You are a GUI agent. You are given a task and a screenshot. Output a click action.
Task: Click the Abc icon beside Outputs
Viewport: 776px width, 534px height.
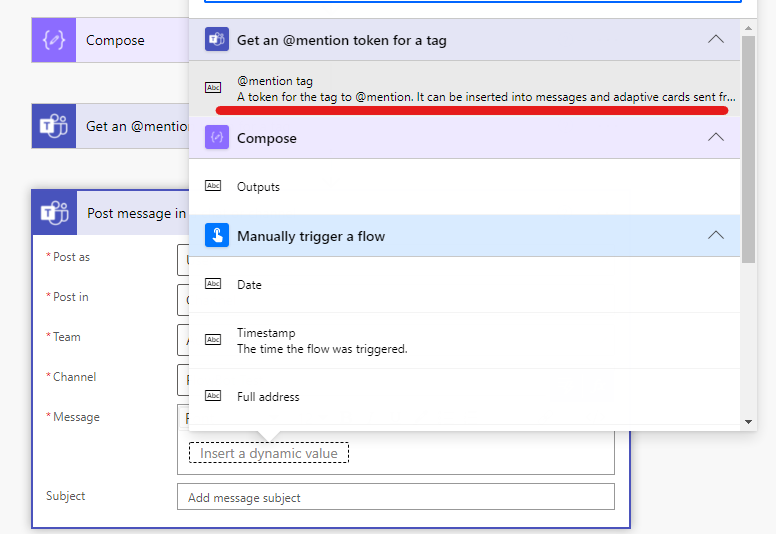(x=213, y=186)
